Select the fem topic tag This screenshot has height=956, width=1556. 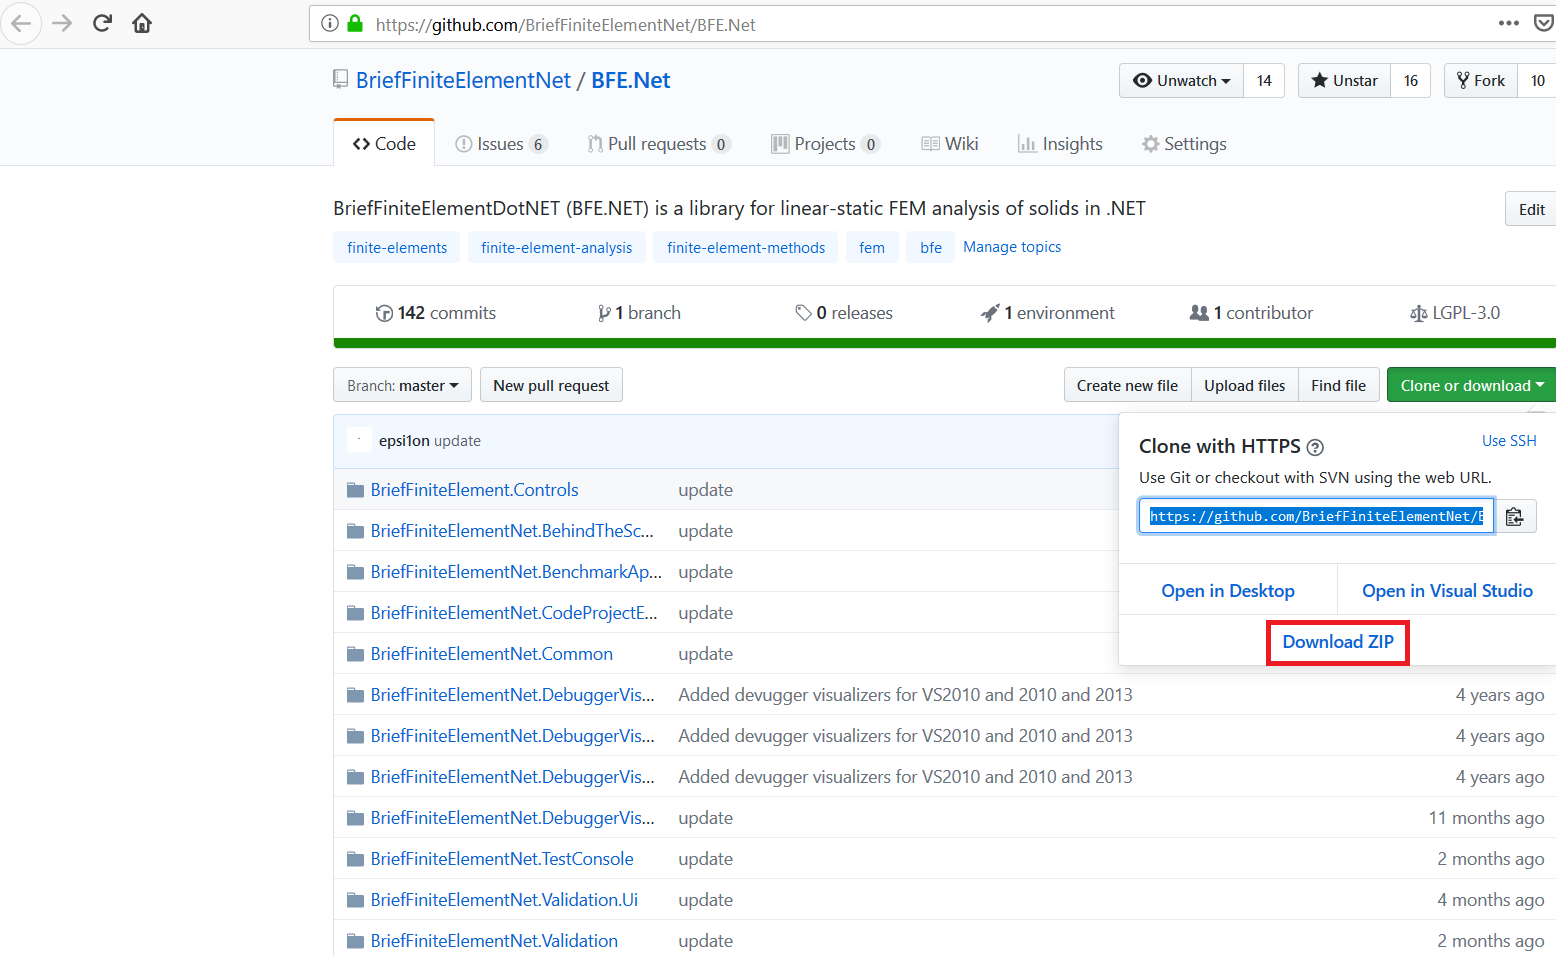pyautogui.click(x=872, y=247)
